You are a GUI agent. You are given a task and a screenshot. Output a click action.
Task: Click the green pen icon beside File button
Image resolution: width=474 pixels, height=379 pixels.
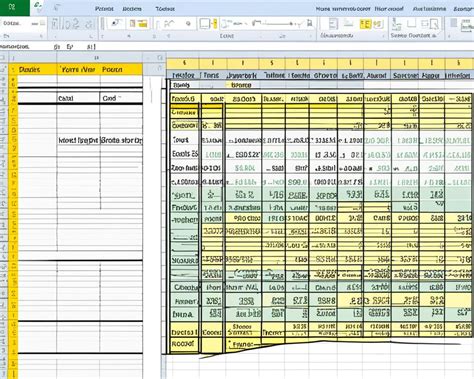pyautogui.click(x=39, y=6)
